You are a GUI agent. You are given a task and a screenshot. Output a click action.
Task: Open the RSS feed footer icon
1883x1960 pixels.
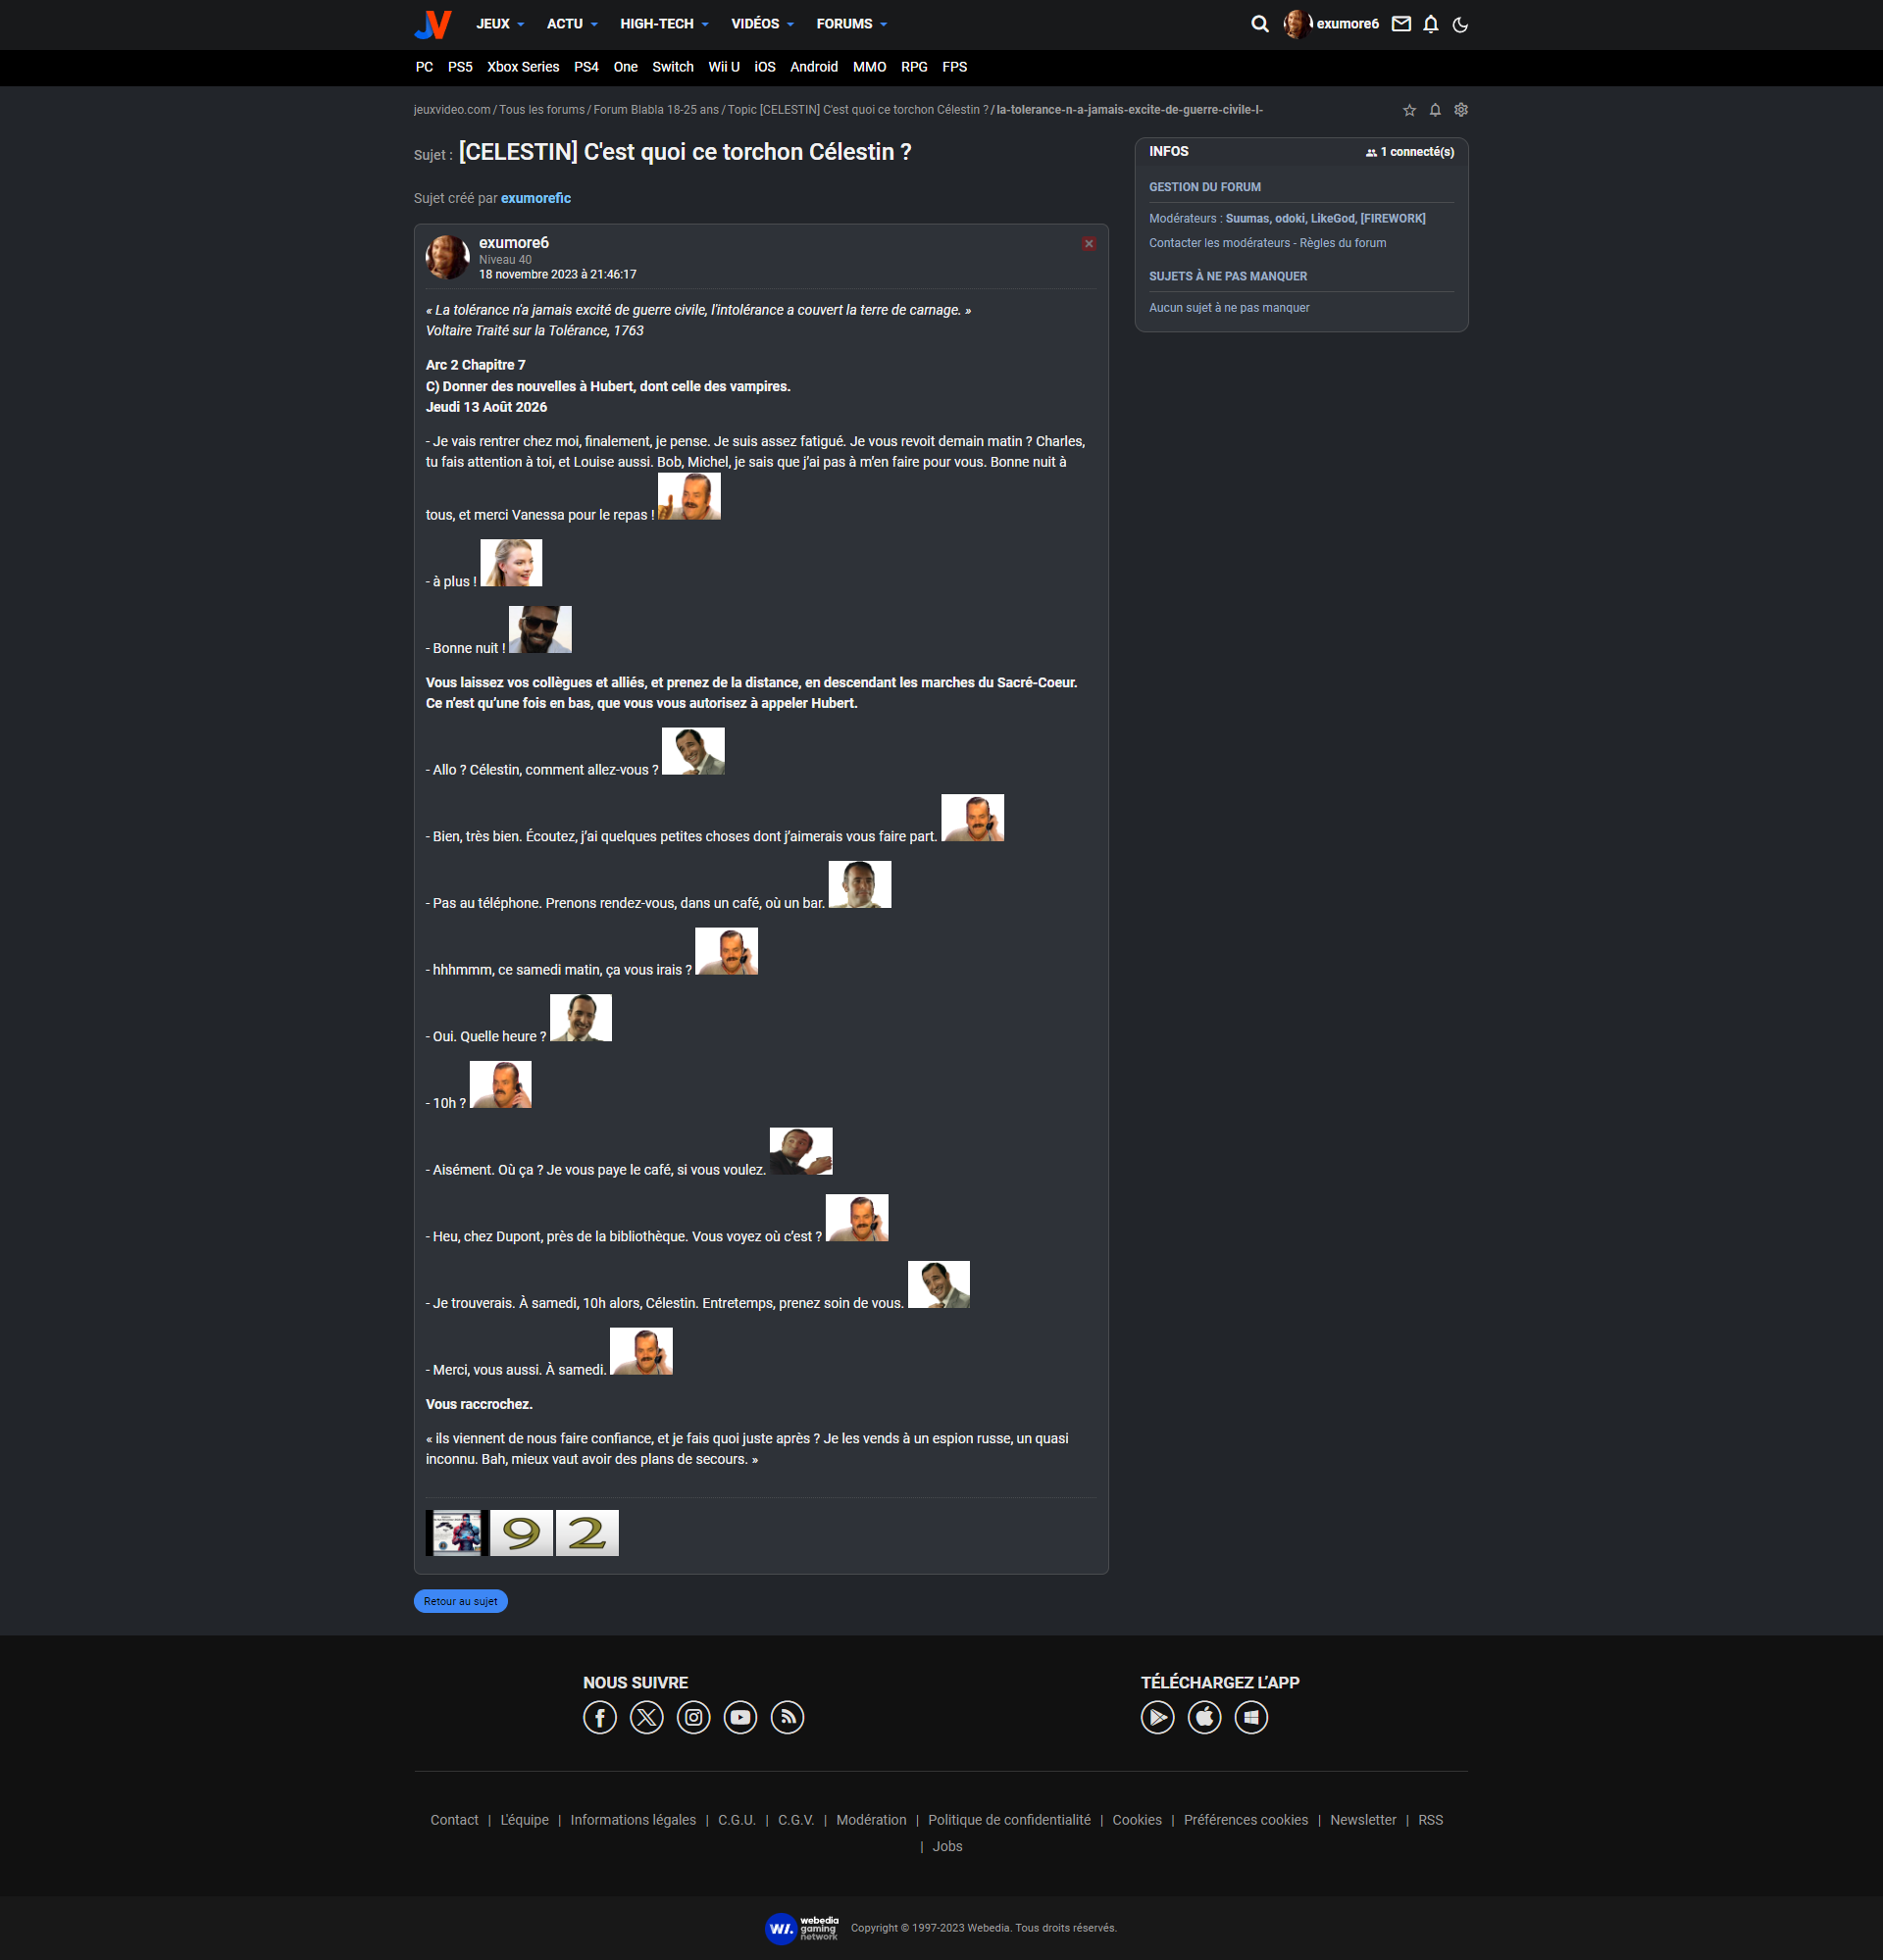[x=787, y=1717]
